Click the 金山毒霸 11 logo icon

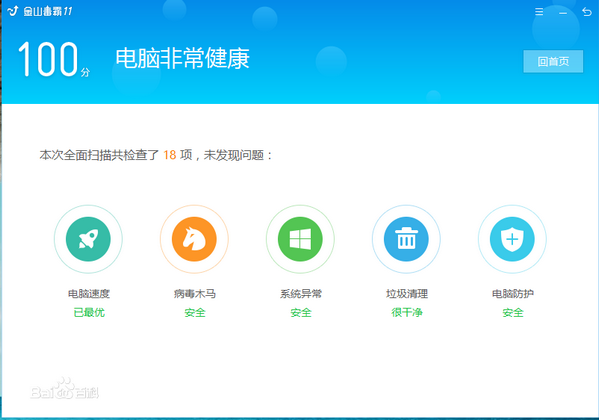pyautogui.click(x=13, y=11)
